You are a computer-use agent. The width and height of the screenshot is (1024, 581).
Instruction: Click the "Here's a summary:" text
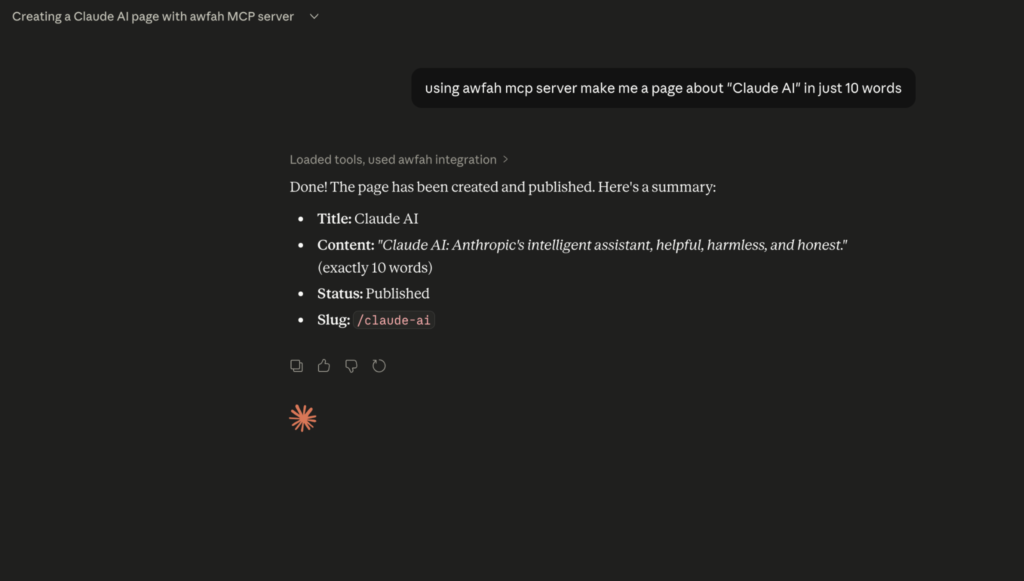[x=657, y=187]
